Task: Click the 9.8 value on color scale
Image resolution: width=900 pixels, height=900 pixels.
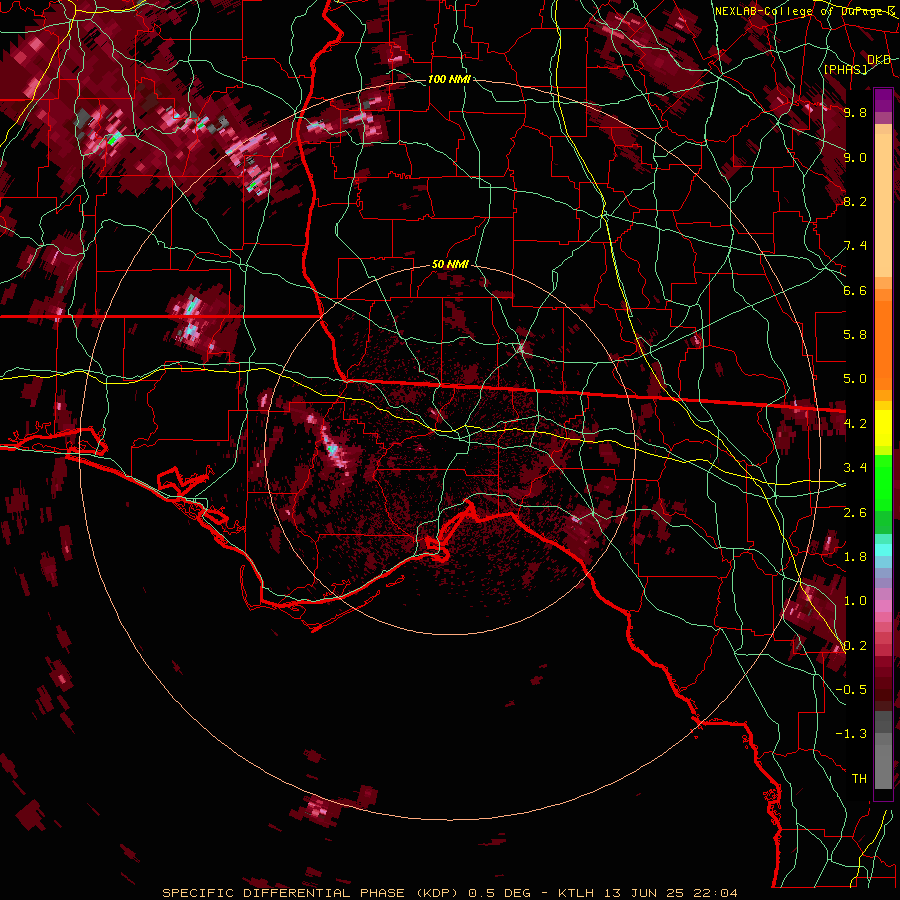Action: point(855,112)
